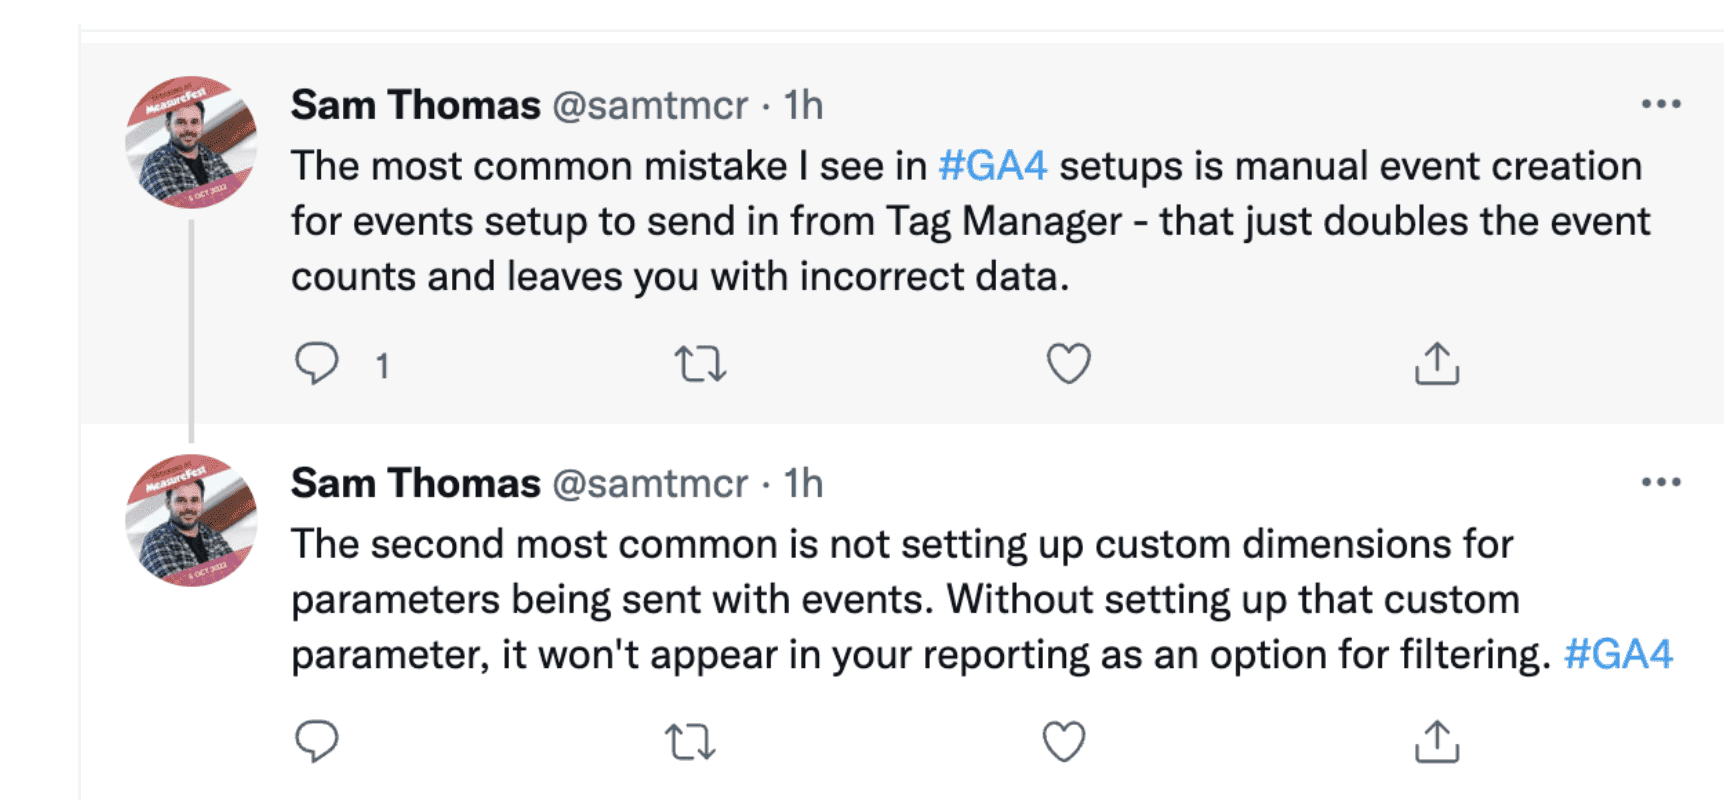This screenshot has height=800, width=1730.
Task: Open the first tweet's 1h timestamp
Action: [803, 105]
